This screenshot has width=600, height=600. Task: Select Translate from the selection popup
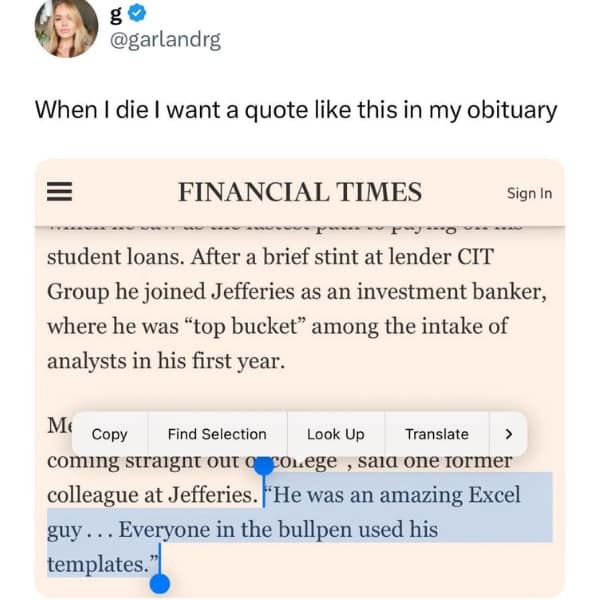[x=436, y=434]
